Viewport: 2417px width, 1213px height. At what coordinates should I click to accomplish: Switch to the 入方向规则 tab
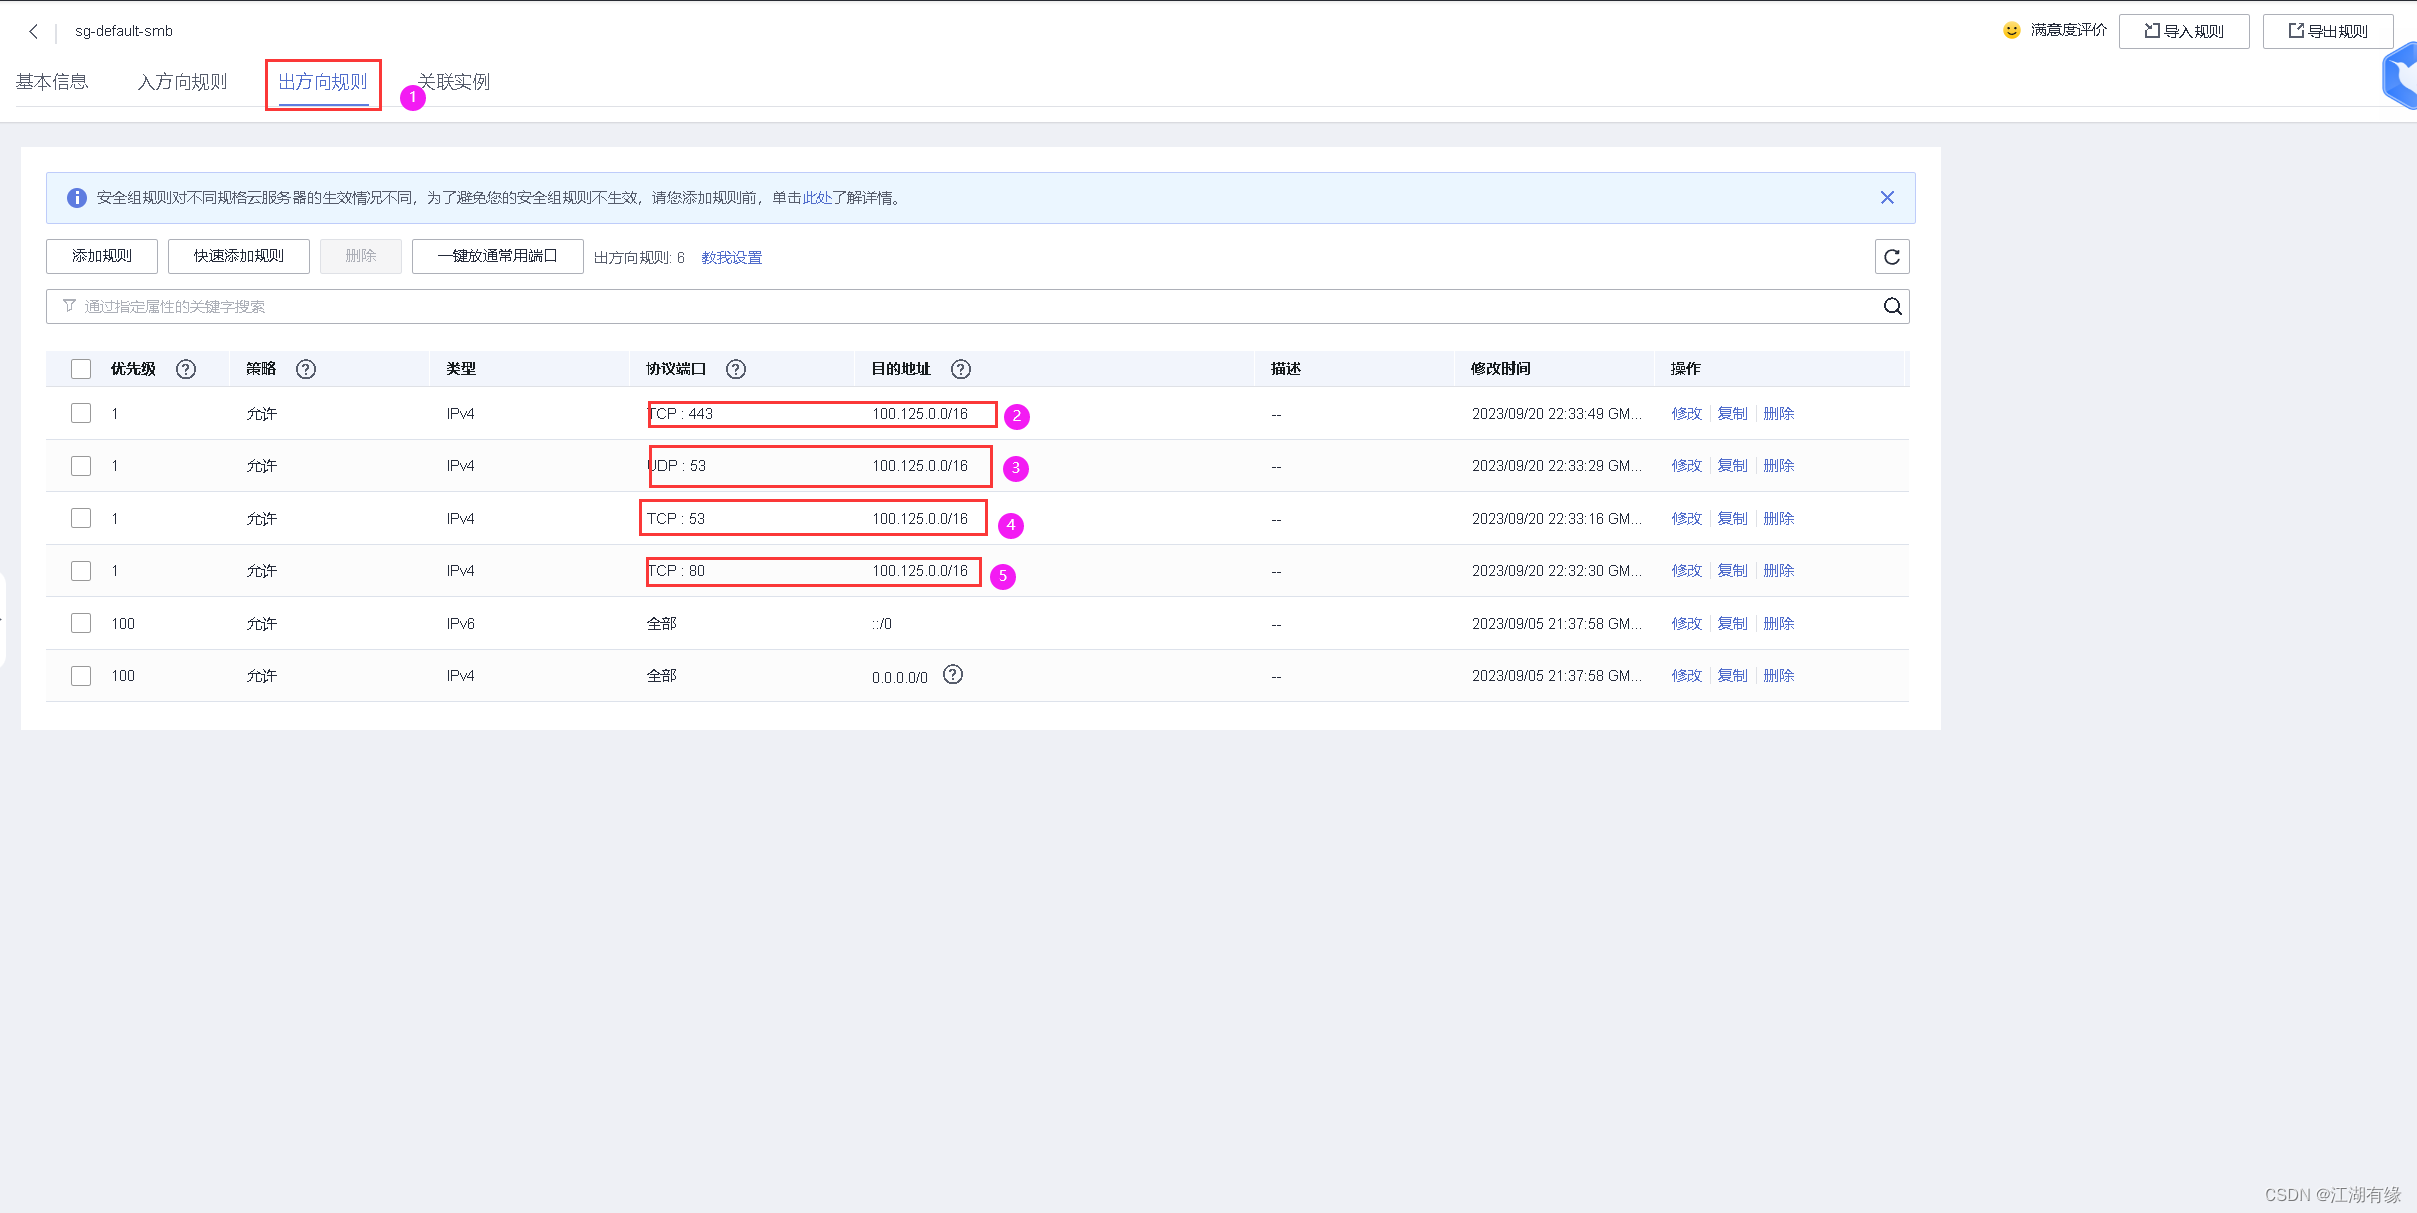click(182, 82)
